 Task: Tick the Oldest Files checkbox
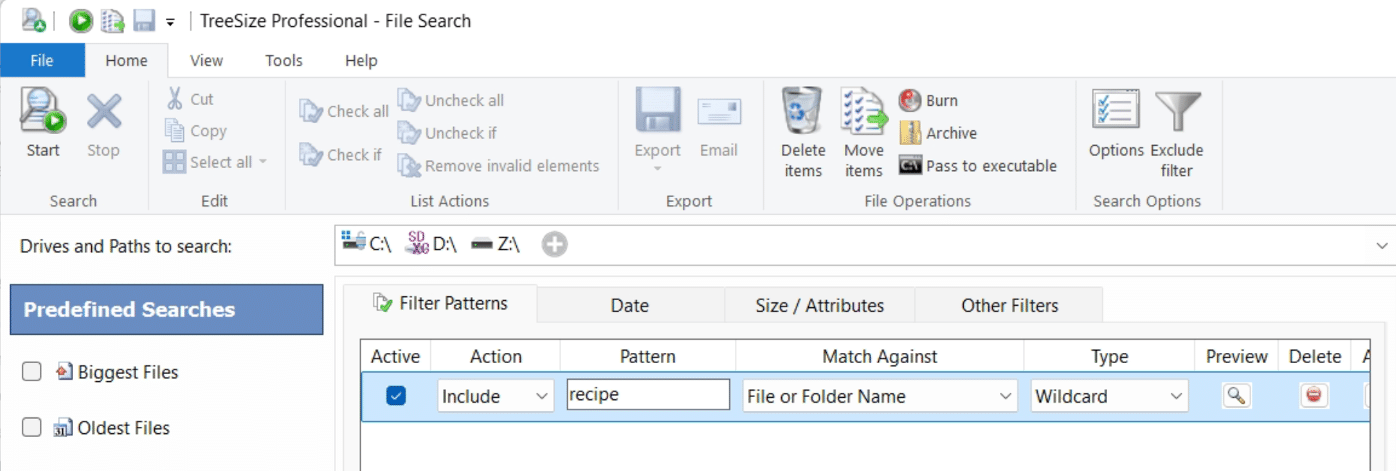click(32, 428)
